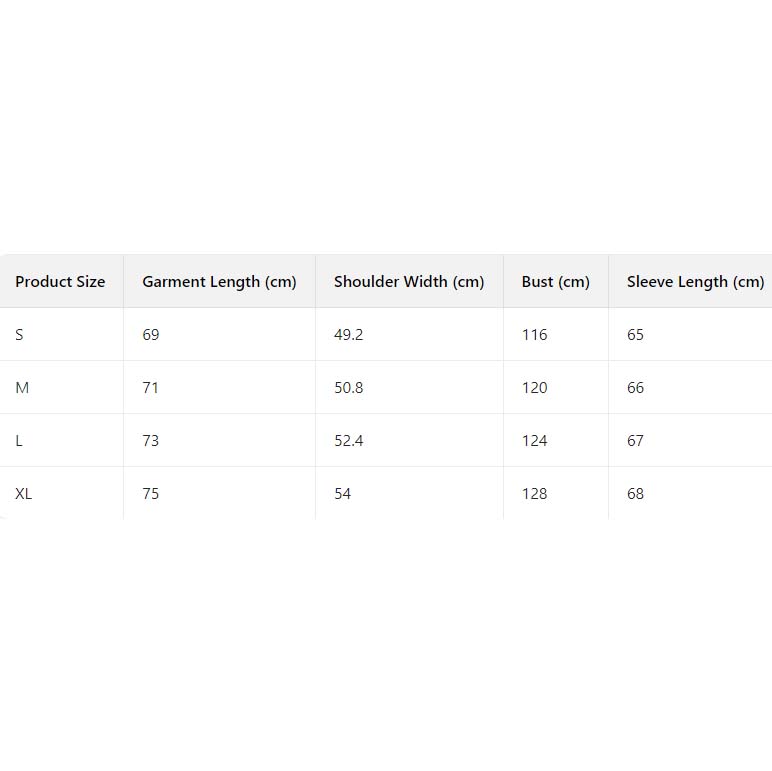Screen dimensions: 772x771
Task: Click garment length value 71
Action: 151,388
